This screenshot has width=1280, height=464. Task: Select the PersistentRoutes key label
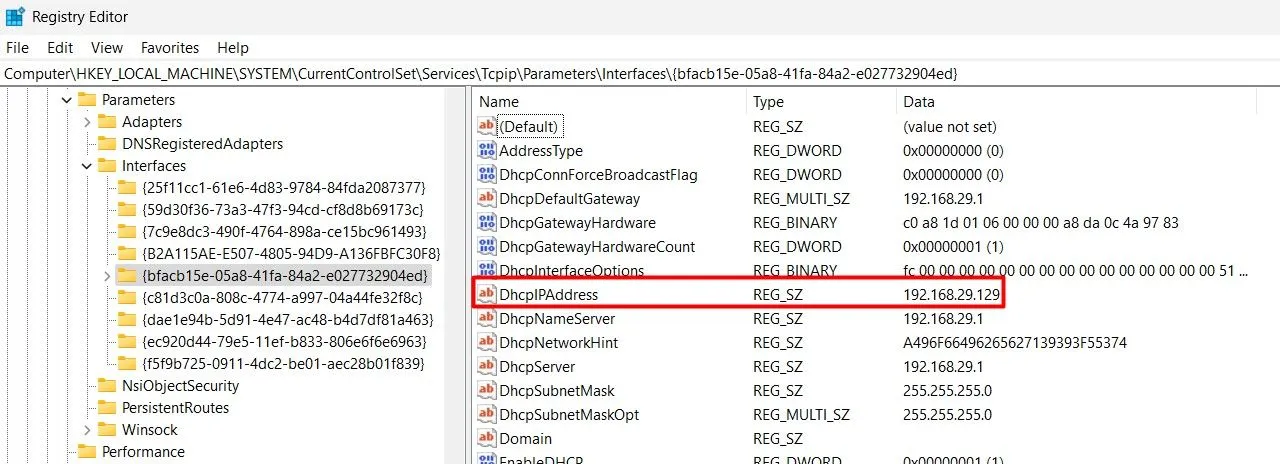175,408
